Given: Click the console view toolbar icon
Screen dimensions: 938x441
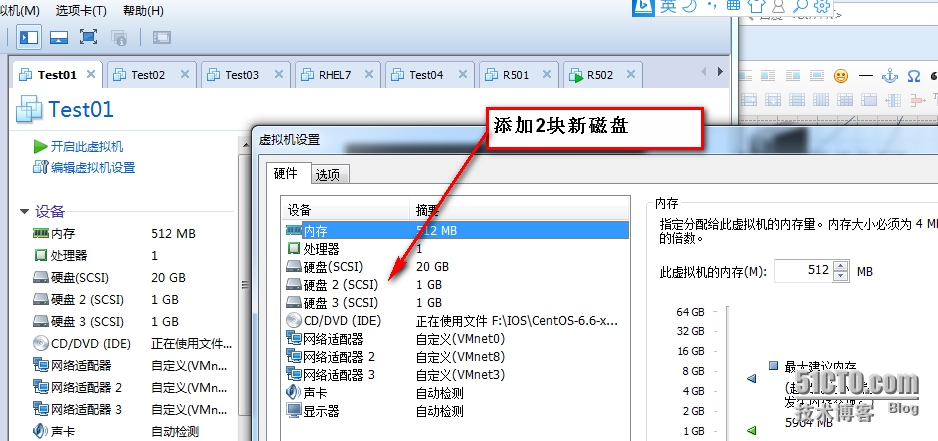Looking at the screenshot, I should pos(162,37).
